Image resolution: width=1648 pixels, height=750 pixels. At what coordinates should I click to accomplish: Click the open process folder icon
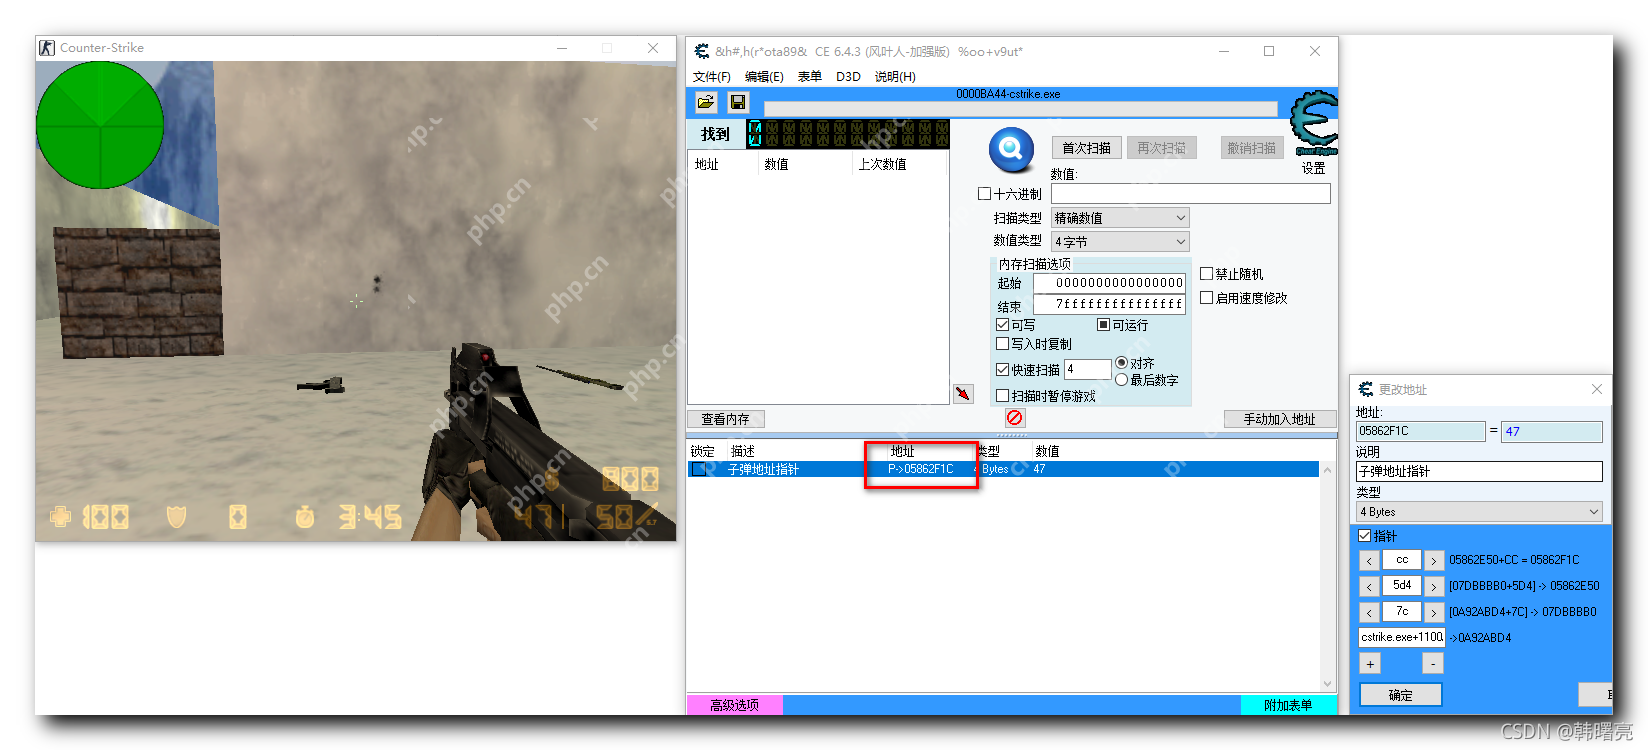(706, 102)
